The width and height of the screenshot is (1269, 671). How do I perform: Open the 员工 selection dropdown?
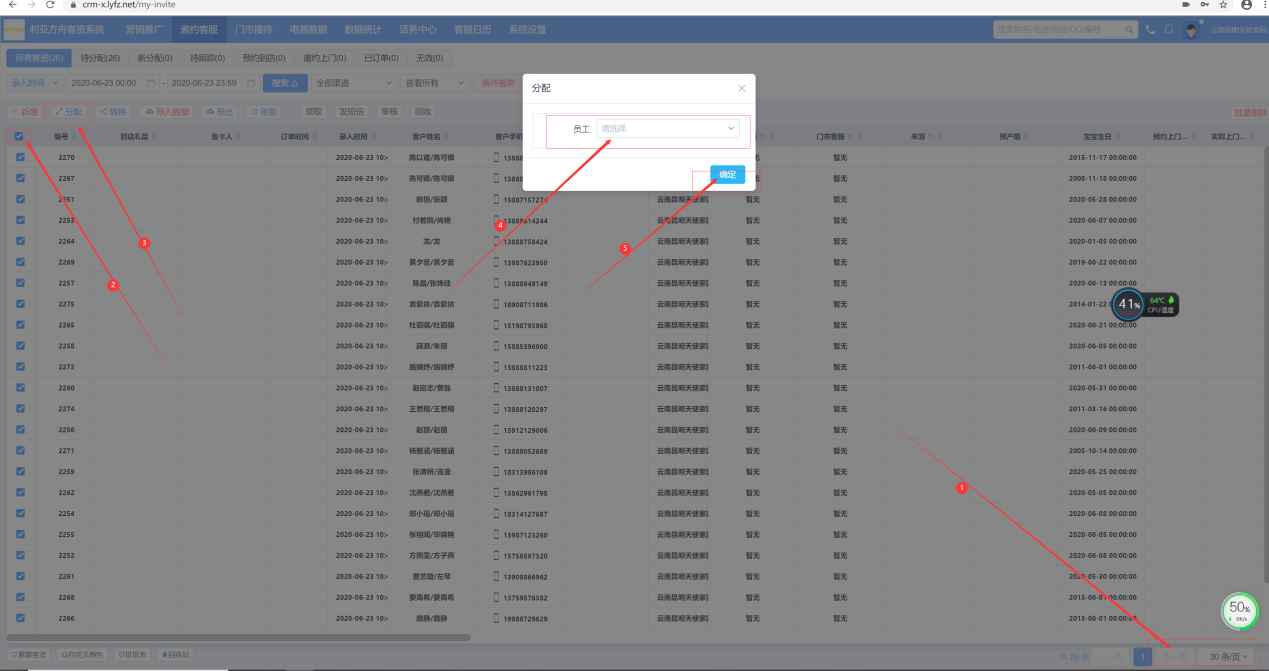(x=667, y=128)
